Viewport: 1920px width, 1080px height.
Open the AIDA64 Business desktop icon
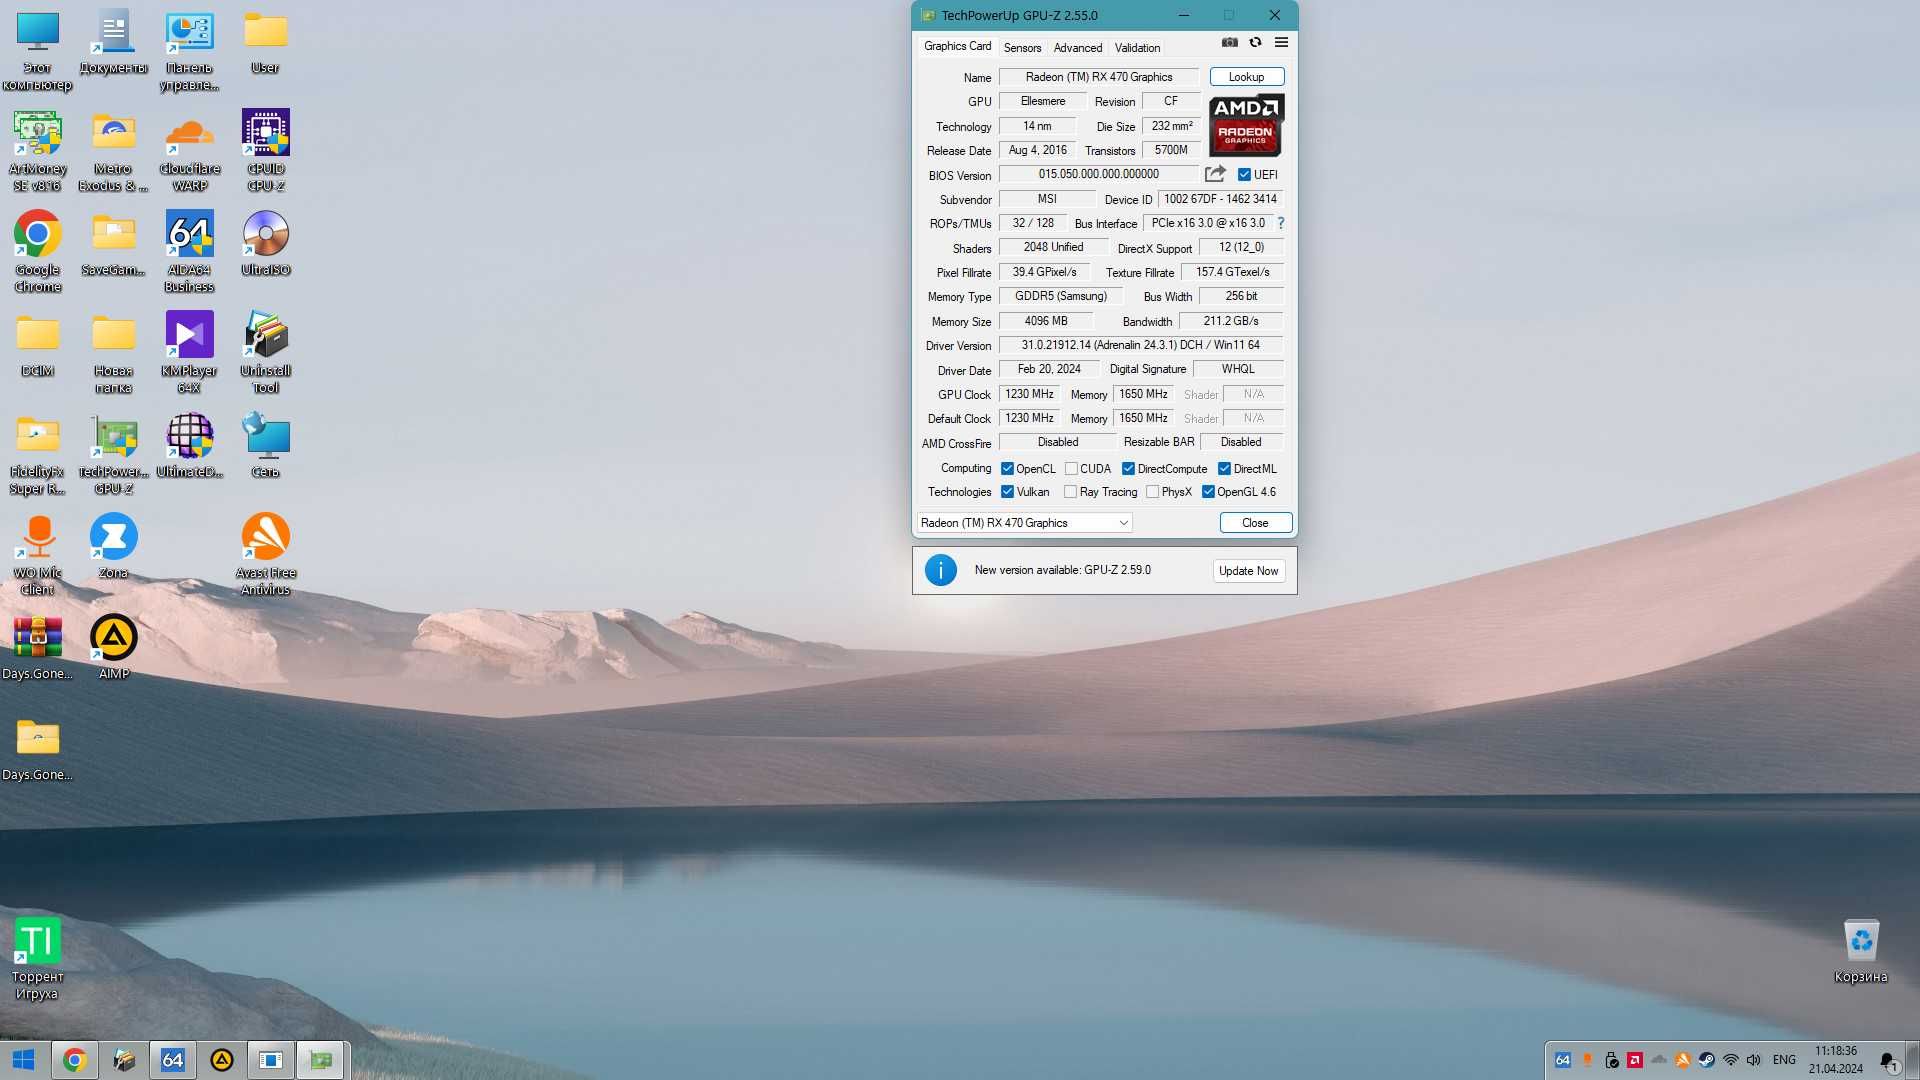pos(189,250)
